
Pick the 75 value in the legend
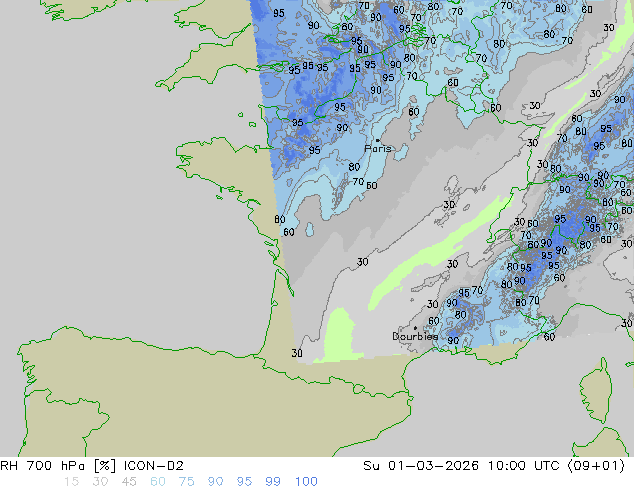(x=186, y=482)
